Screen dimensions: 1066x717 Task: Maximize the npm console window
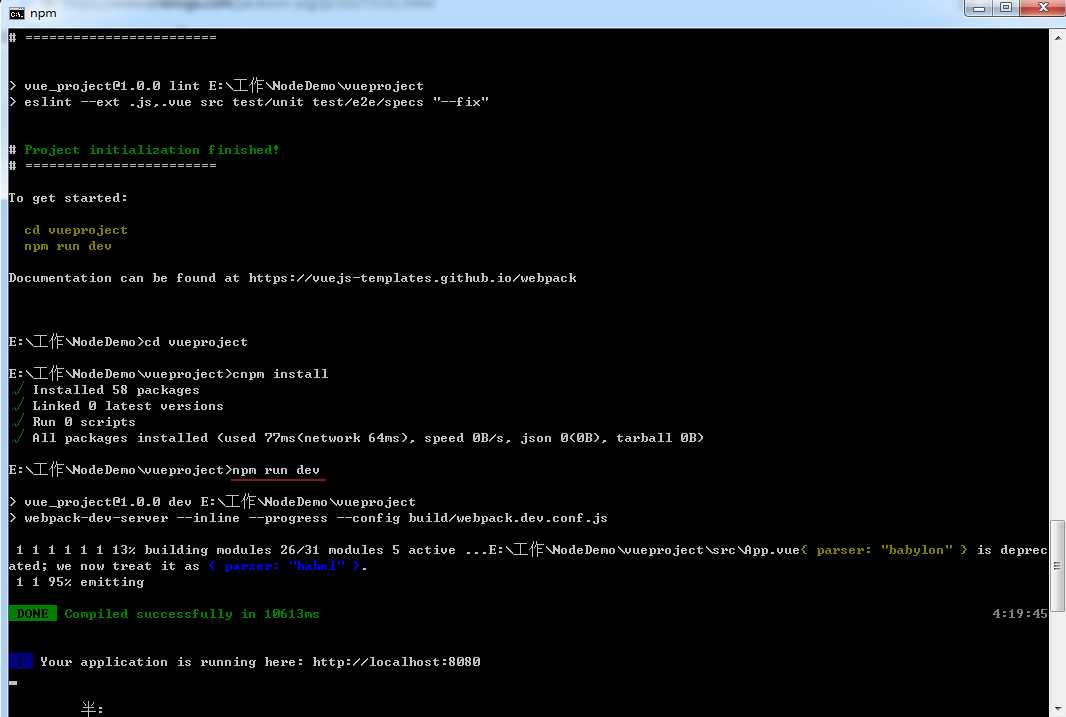tap(1005, 9)
